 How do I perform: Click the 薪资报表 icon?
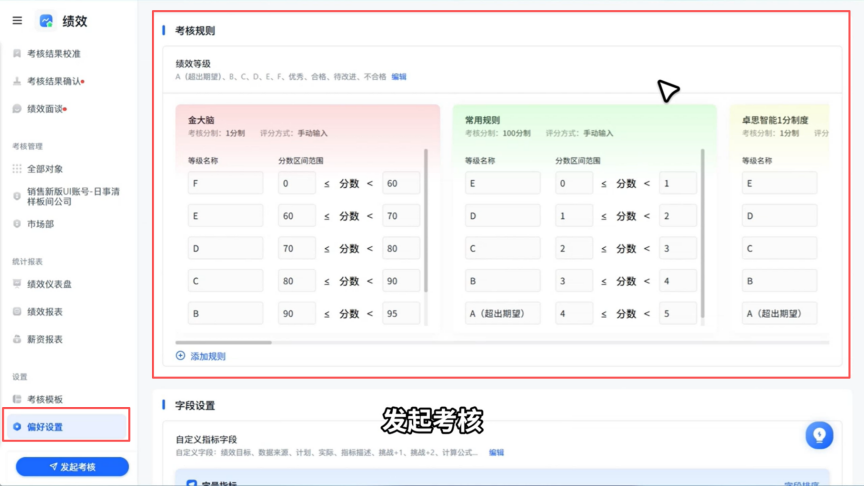pos(17,339)
